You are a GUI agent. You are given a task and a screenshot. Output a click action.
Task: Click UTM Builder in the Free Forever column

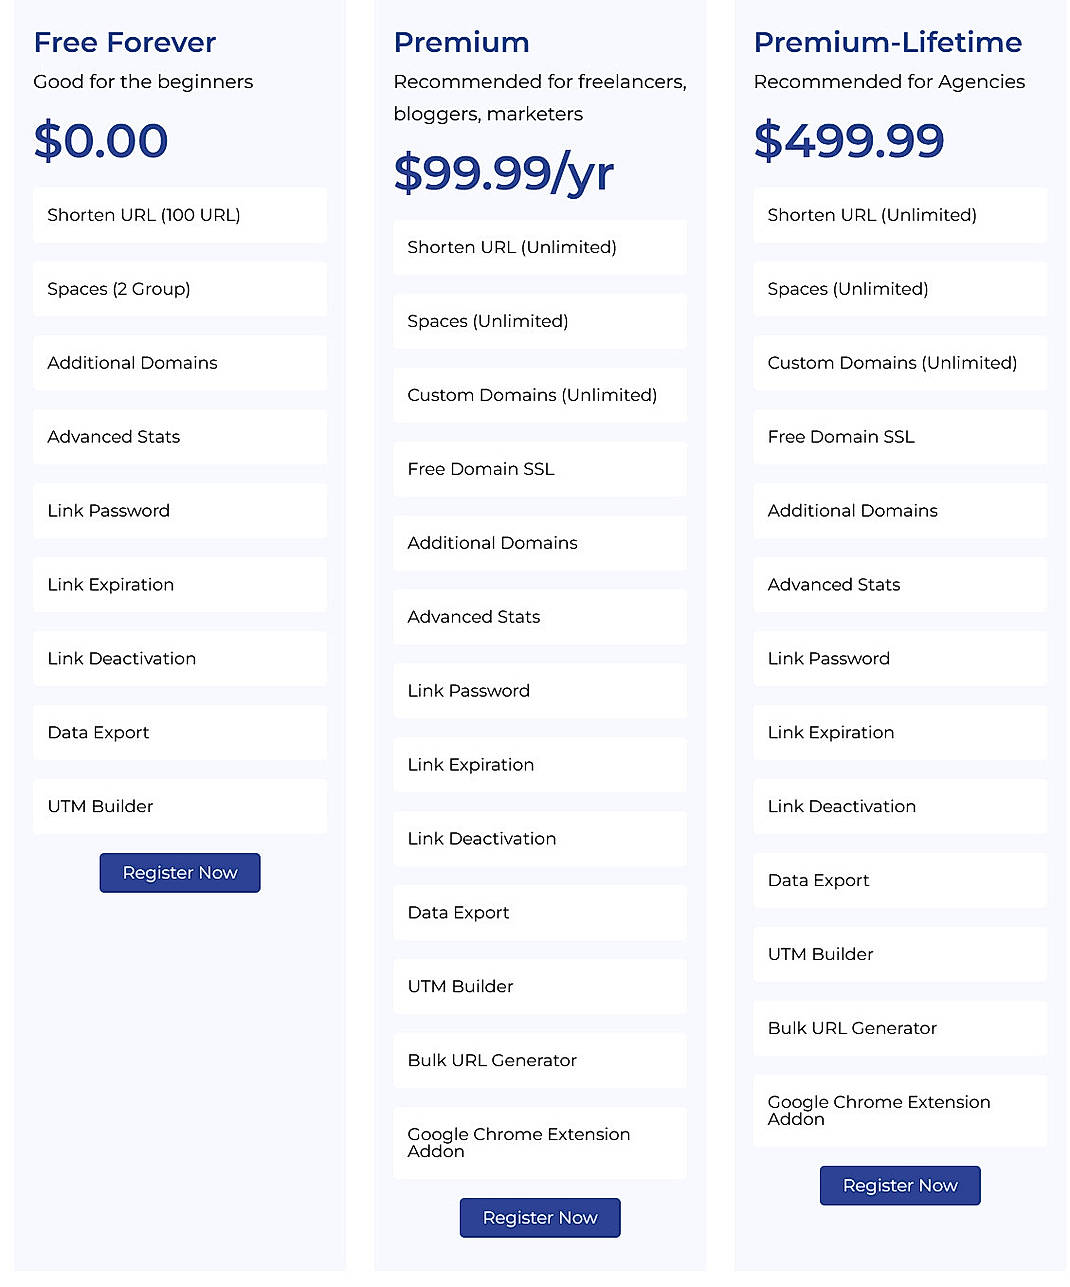click(x=179, y=806)
